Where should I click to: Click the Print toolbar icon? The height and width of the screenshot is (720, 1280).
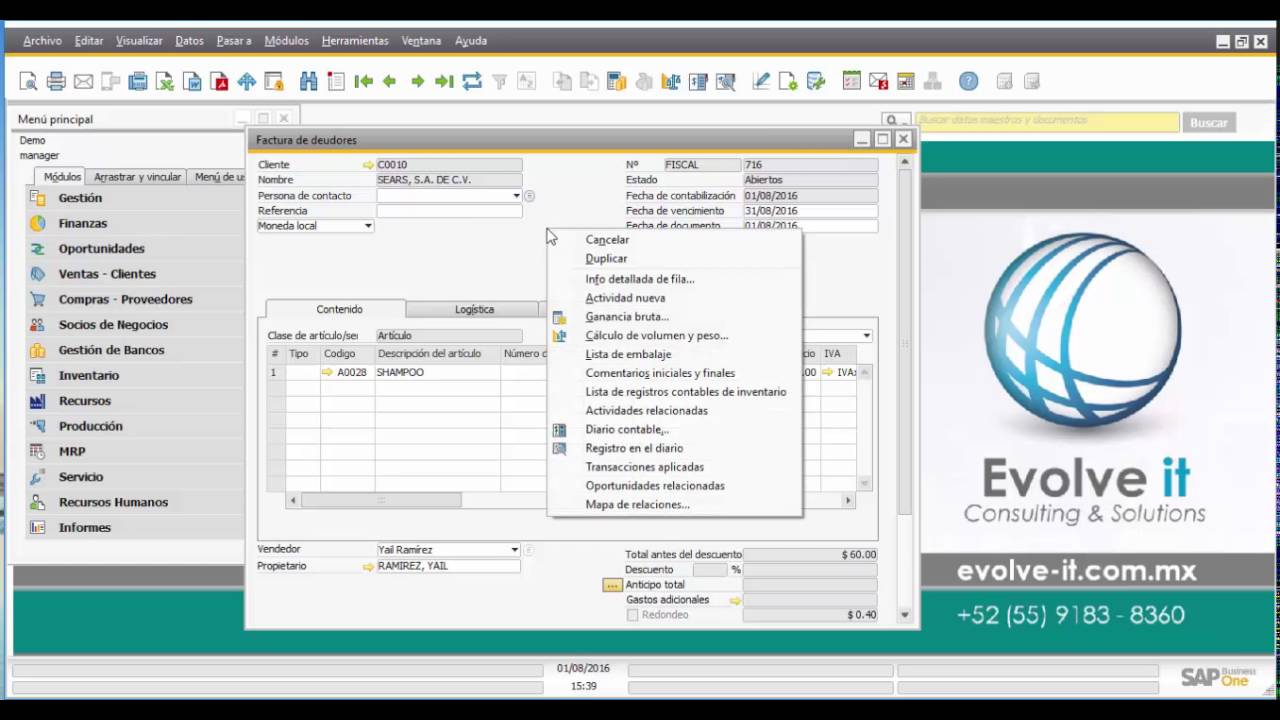coord(56,82)
